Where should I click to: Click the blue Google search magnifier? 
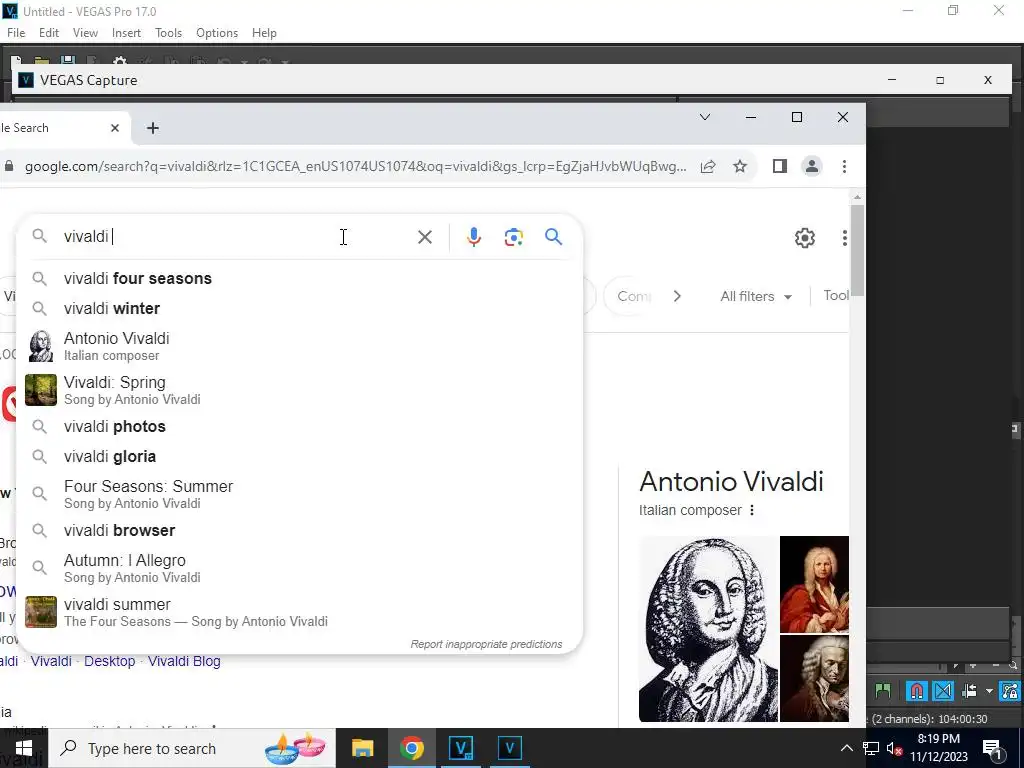coord(553,237)
